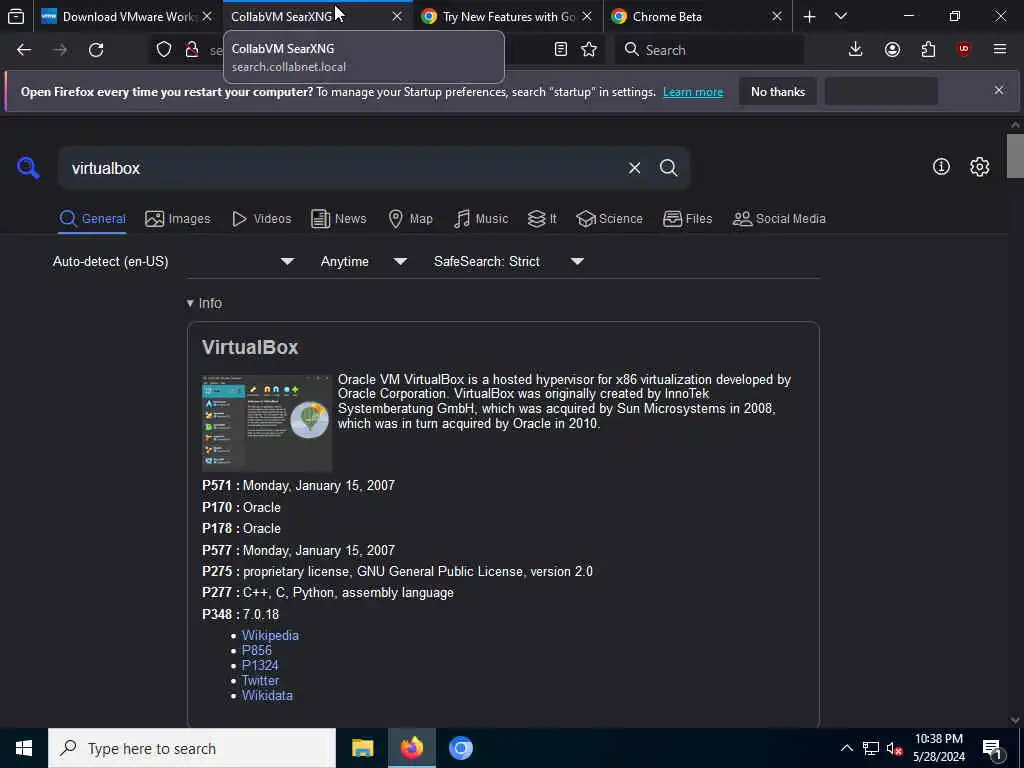
Task: Click the Type here to search box
Action: point(192,748)
